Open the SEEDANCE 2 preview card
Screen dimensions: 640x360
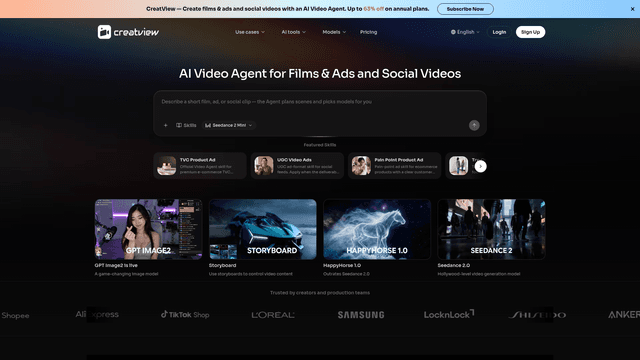pyautogui.click(x=491, y=229)
